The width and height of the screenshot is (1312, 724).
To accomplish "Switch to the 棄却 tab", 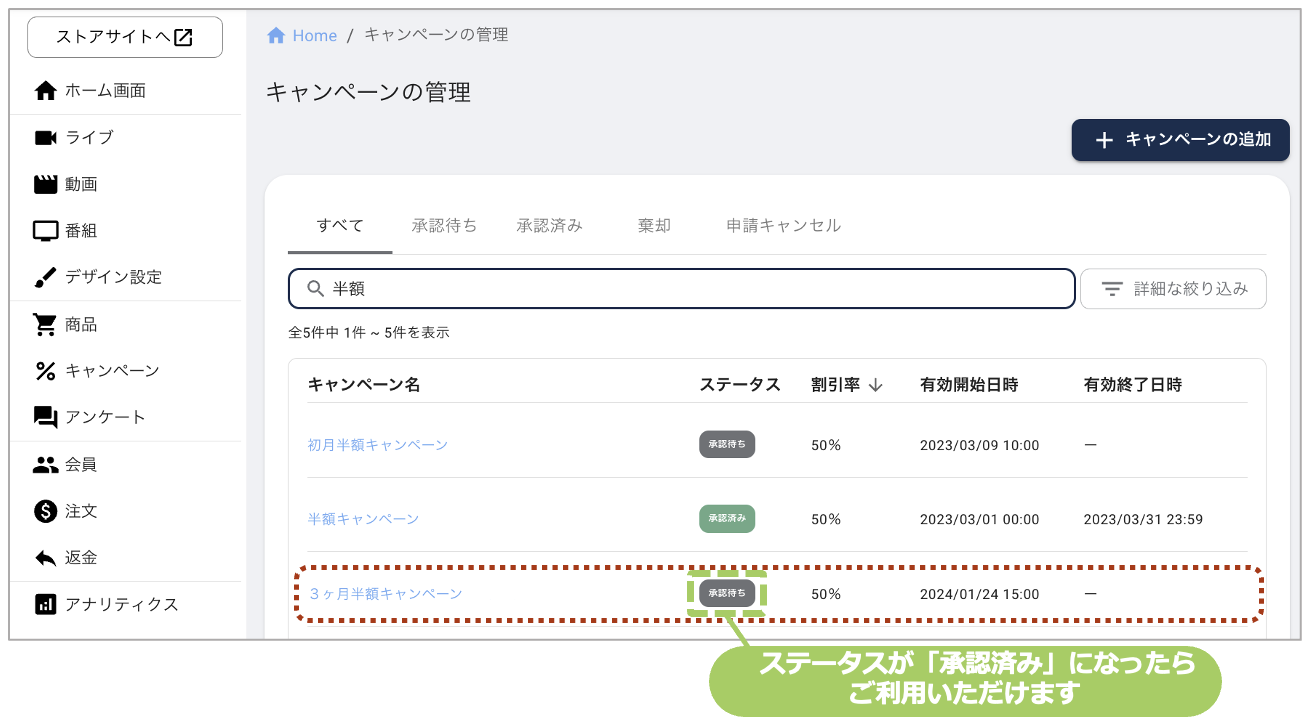I will [654, 225].
